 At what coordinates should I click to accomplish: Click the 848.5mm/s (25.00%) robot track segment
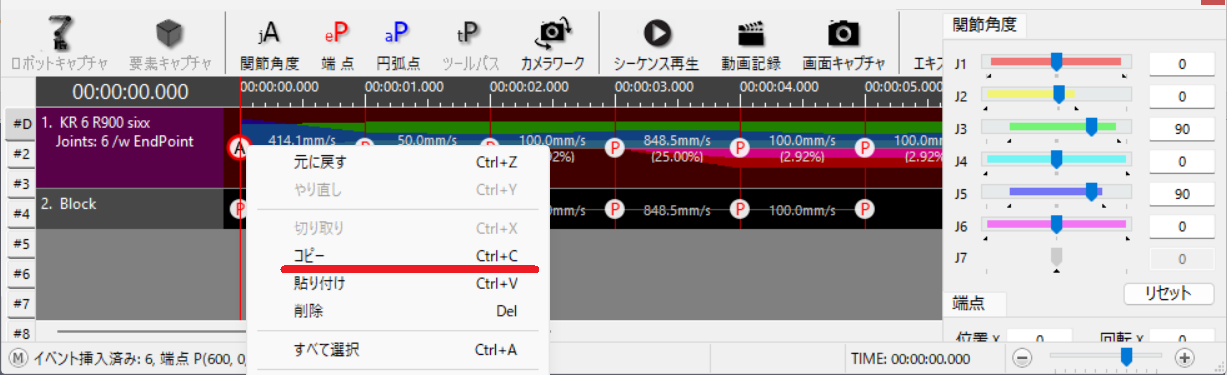point(677,148)
